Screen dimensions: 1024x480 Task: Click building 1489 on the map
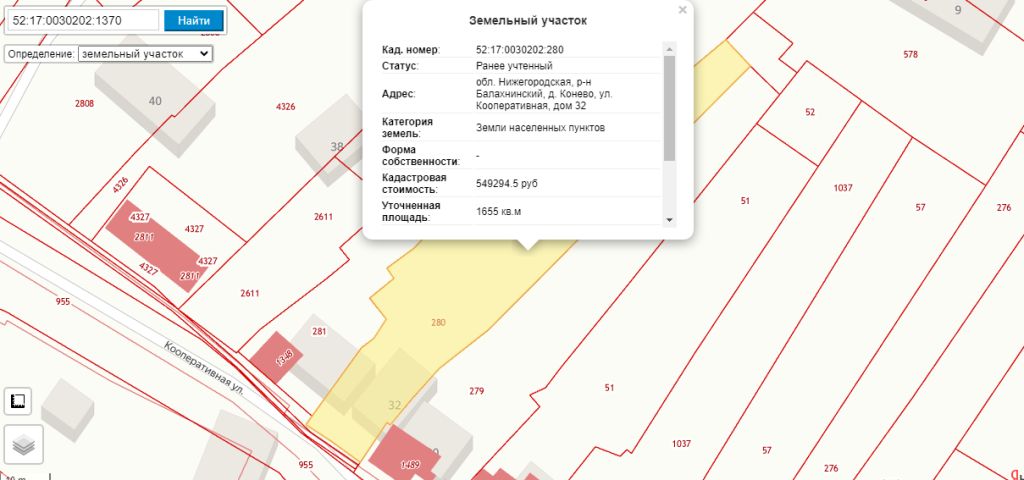404,454
